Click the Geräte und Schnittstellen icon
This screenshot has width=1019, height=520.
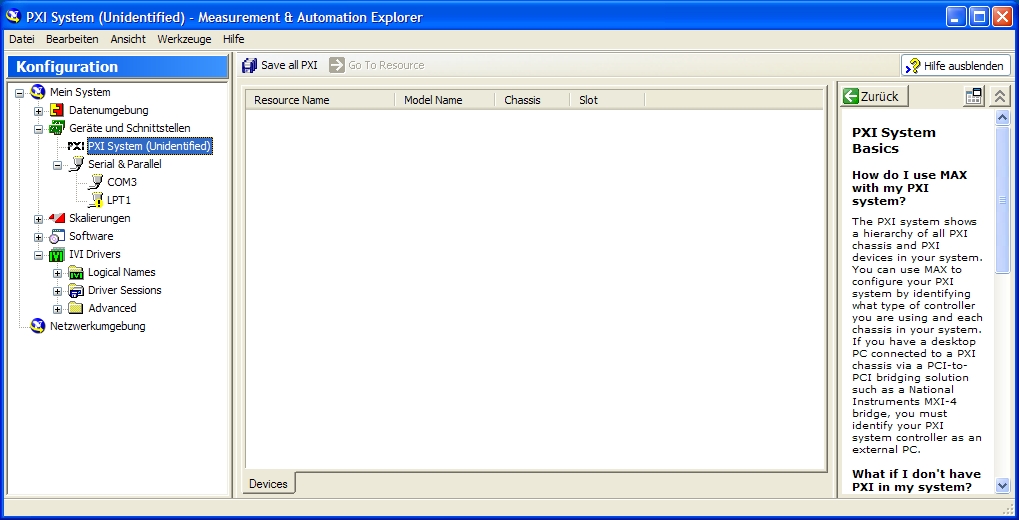pos(57,128)
